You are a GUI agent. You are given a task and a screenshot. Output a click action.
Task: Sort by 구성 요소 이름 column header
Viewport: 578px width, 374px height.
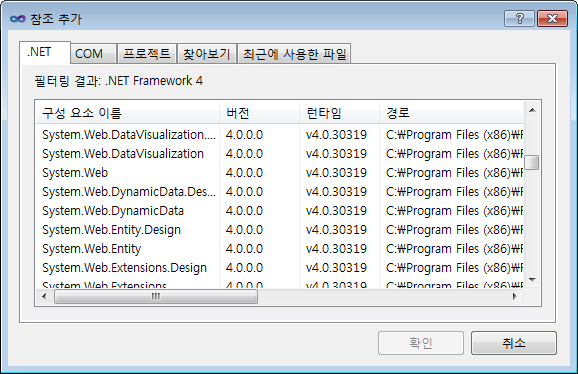(128, 113)
